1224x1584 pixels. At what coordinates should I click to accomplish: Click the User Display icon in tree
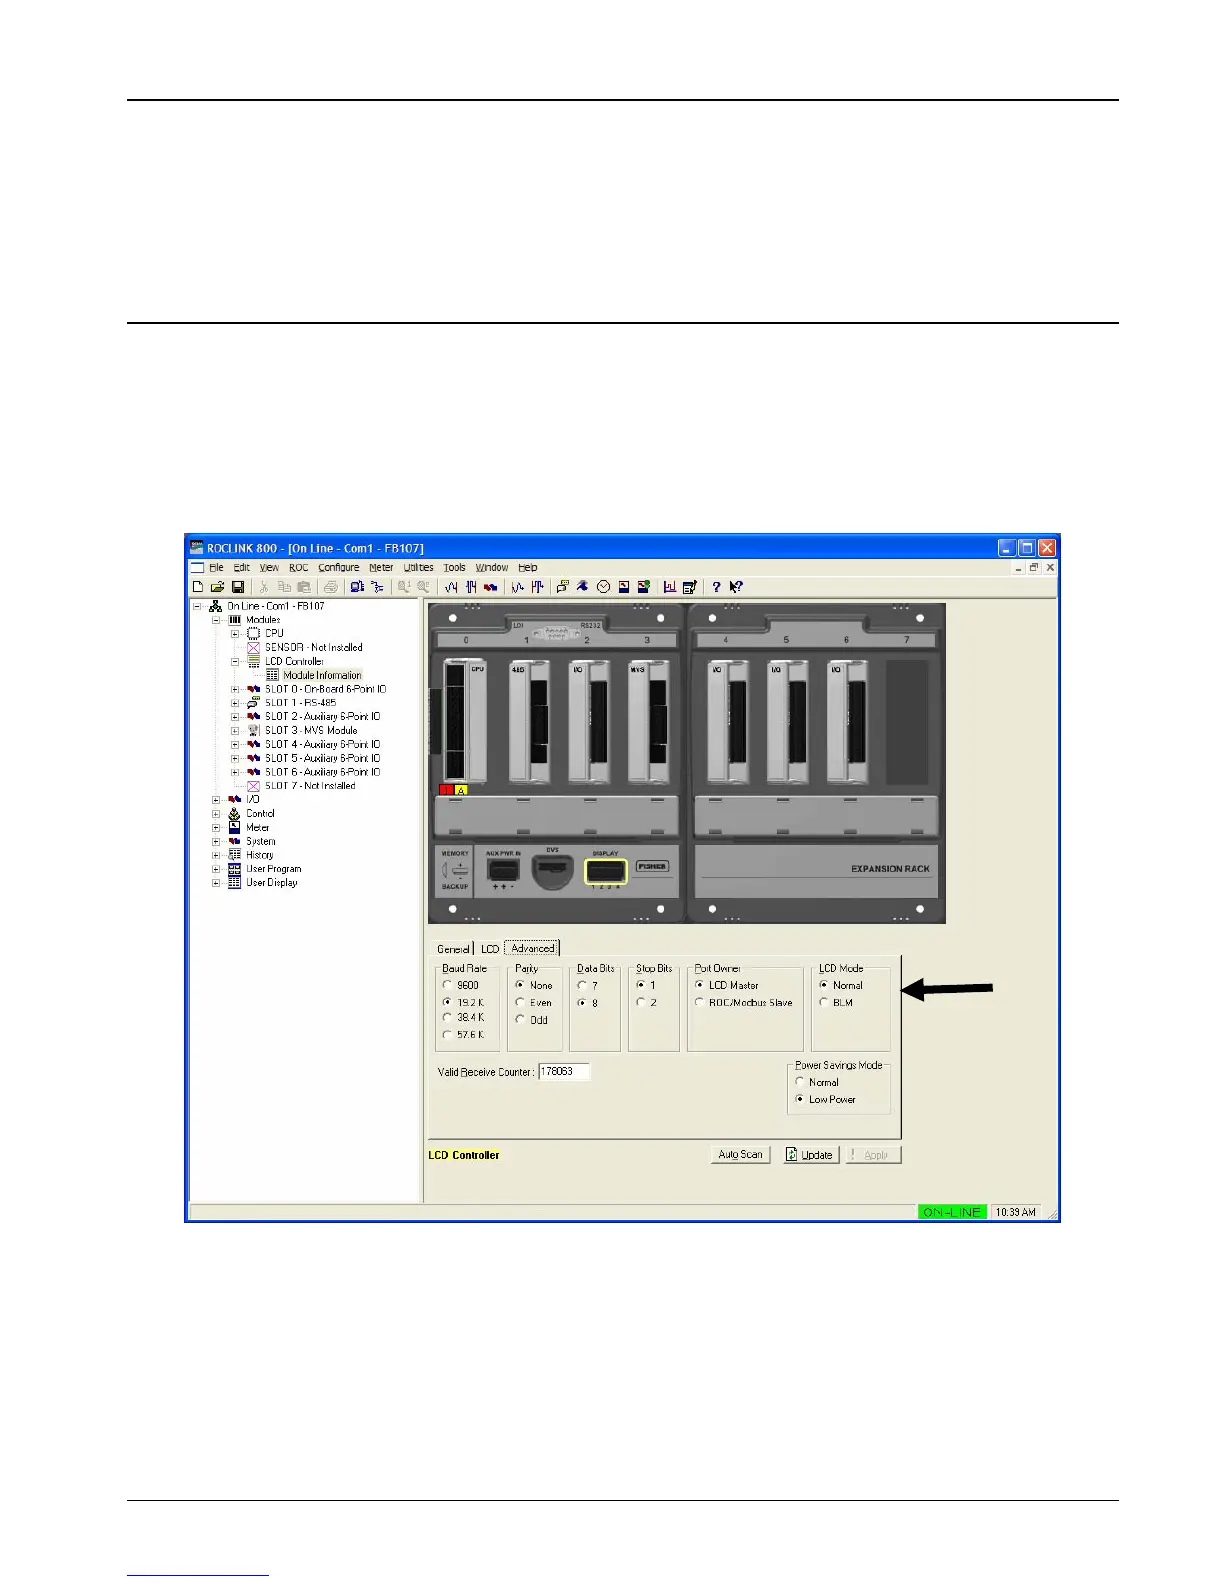[235, 883]
